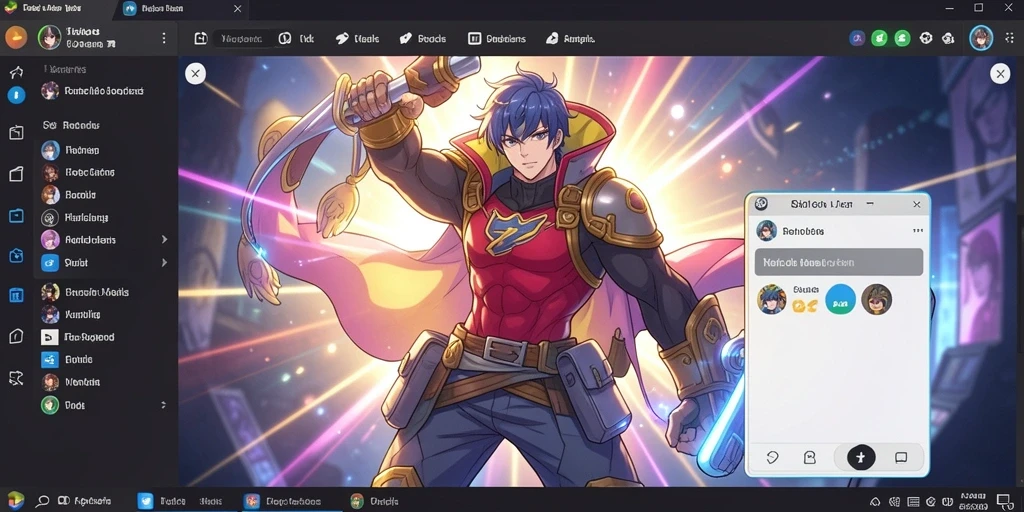Click the star-like icon heading the left rail
This screenshot has height=512, width=1024.
[x=16, y=71]
